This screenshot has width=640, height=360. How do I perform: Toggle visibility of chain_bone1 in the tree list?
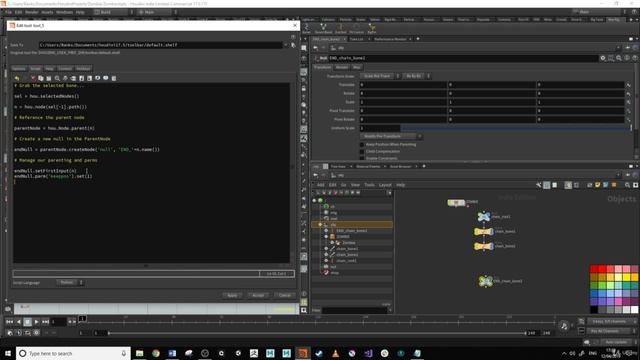click(x=326, y=249)
